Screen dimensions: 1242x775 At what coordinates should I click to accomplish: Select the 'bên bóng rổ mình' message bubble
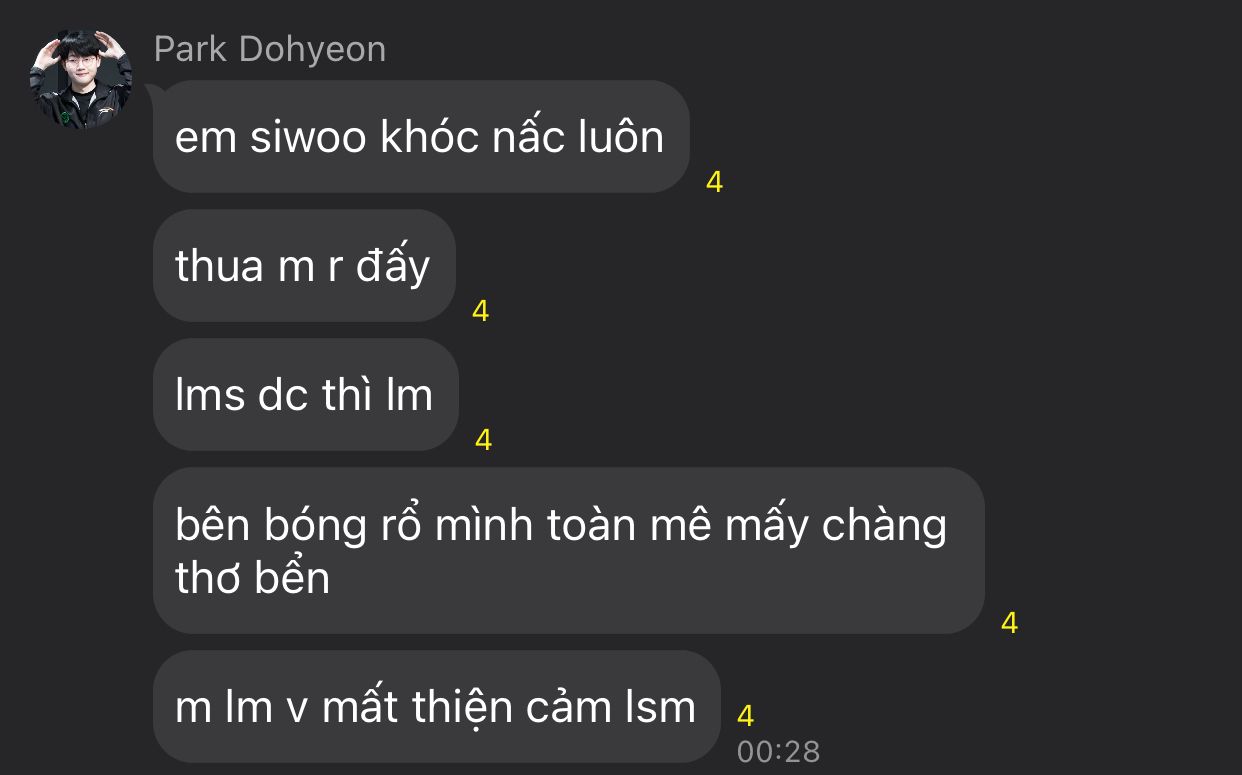click(x=569, y=551)
